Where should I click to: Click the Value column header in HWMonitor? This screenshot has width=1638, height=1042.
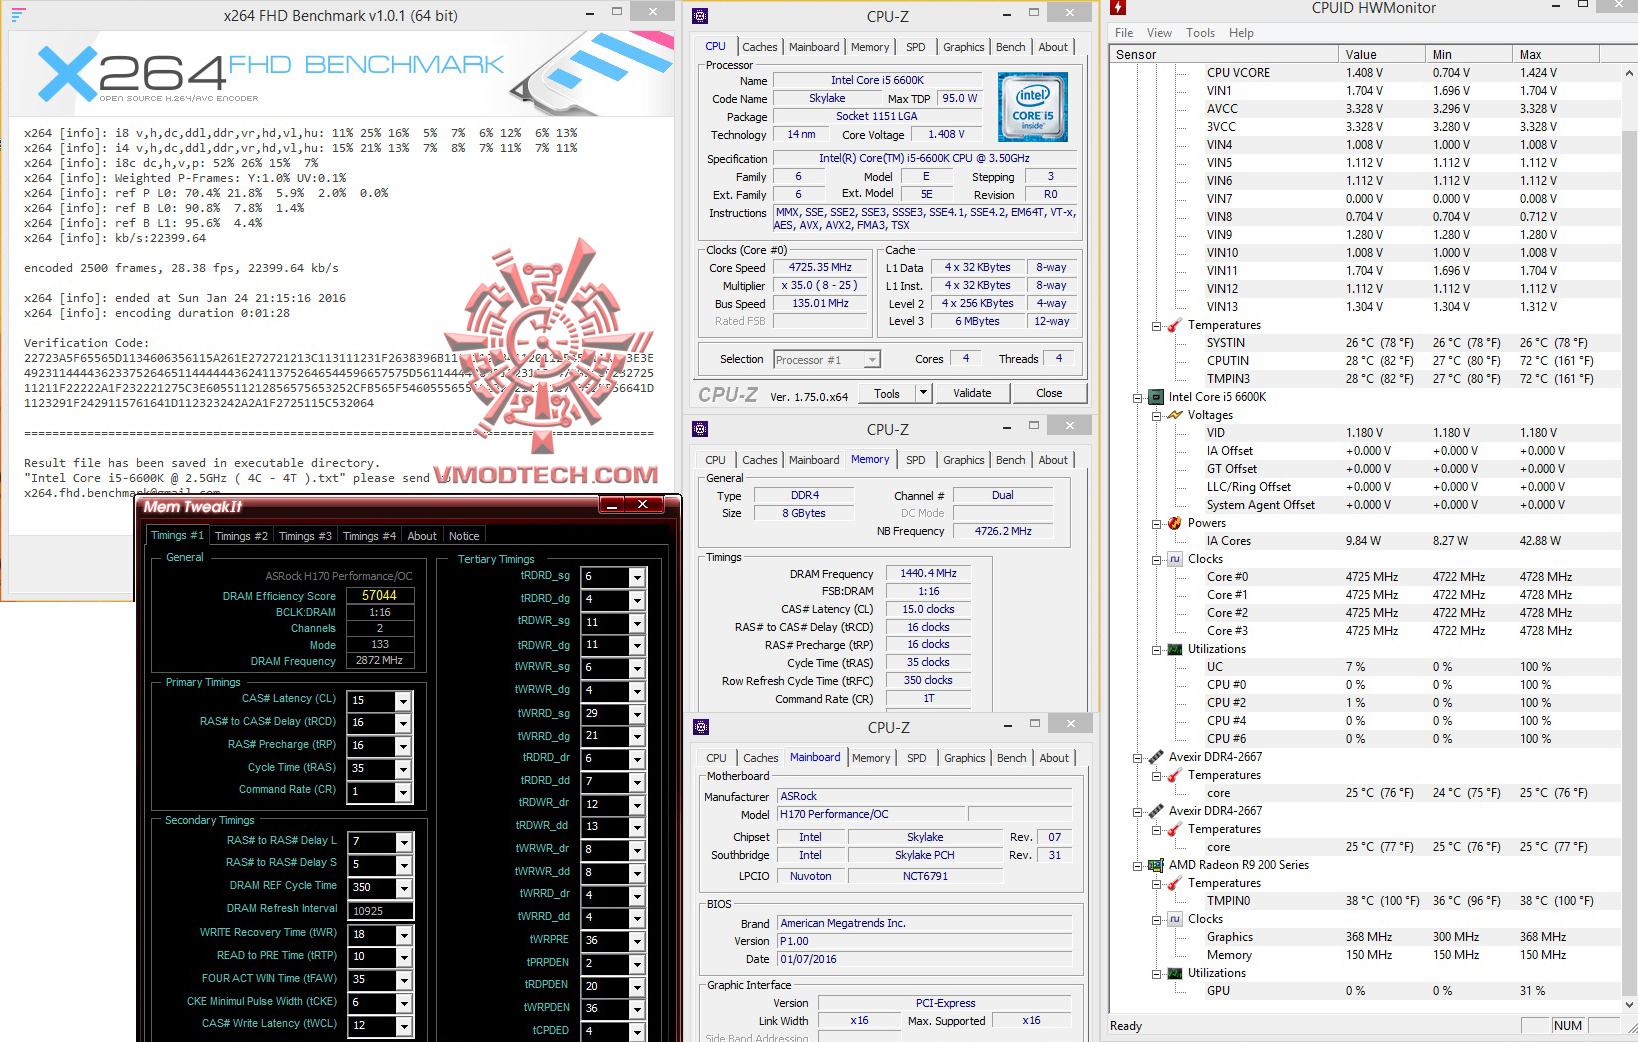click(x=1383, y=54)
